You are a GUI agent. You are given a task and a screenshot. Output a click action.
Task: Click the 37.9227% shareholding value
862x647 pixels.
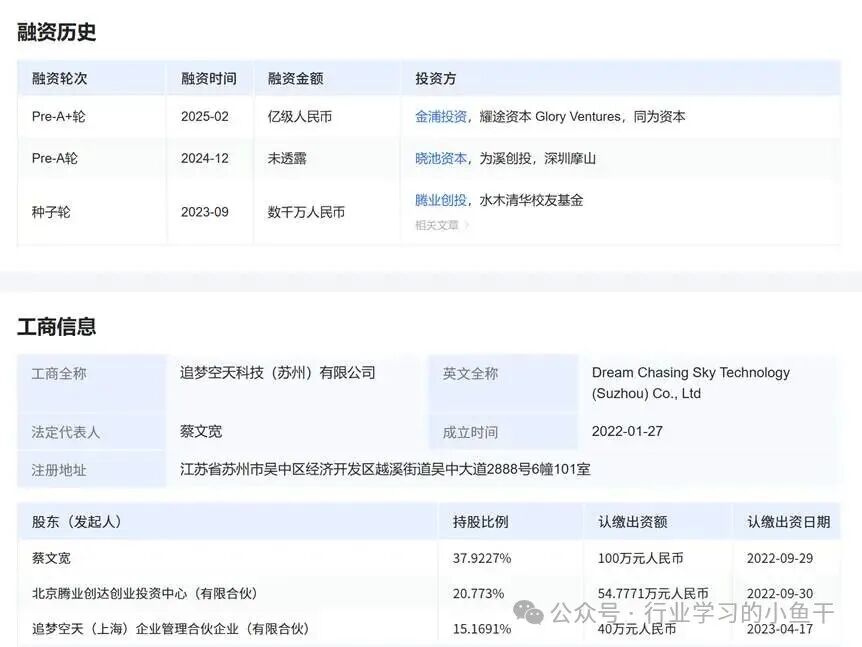tap(482, 558)
